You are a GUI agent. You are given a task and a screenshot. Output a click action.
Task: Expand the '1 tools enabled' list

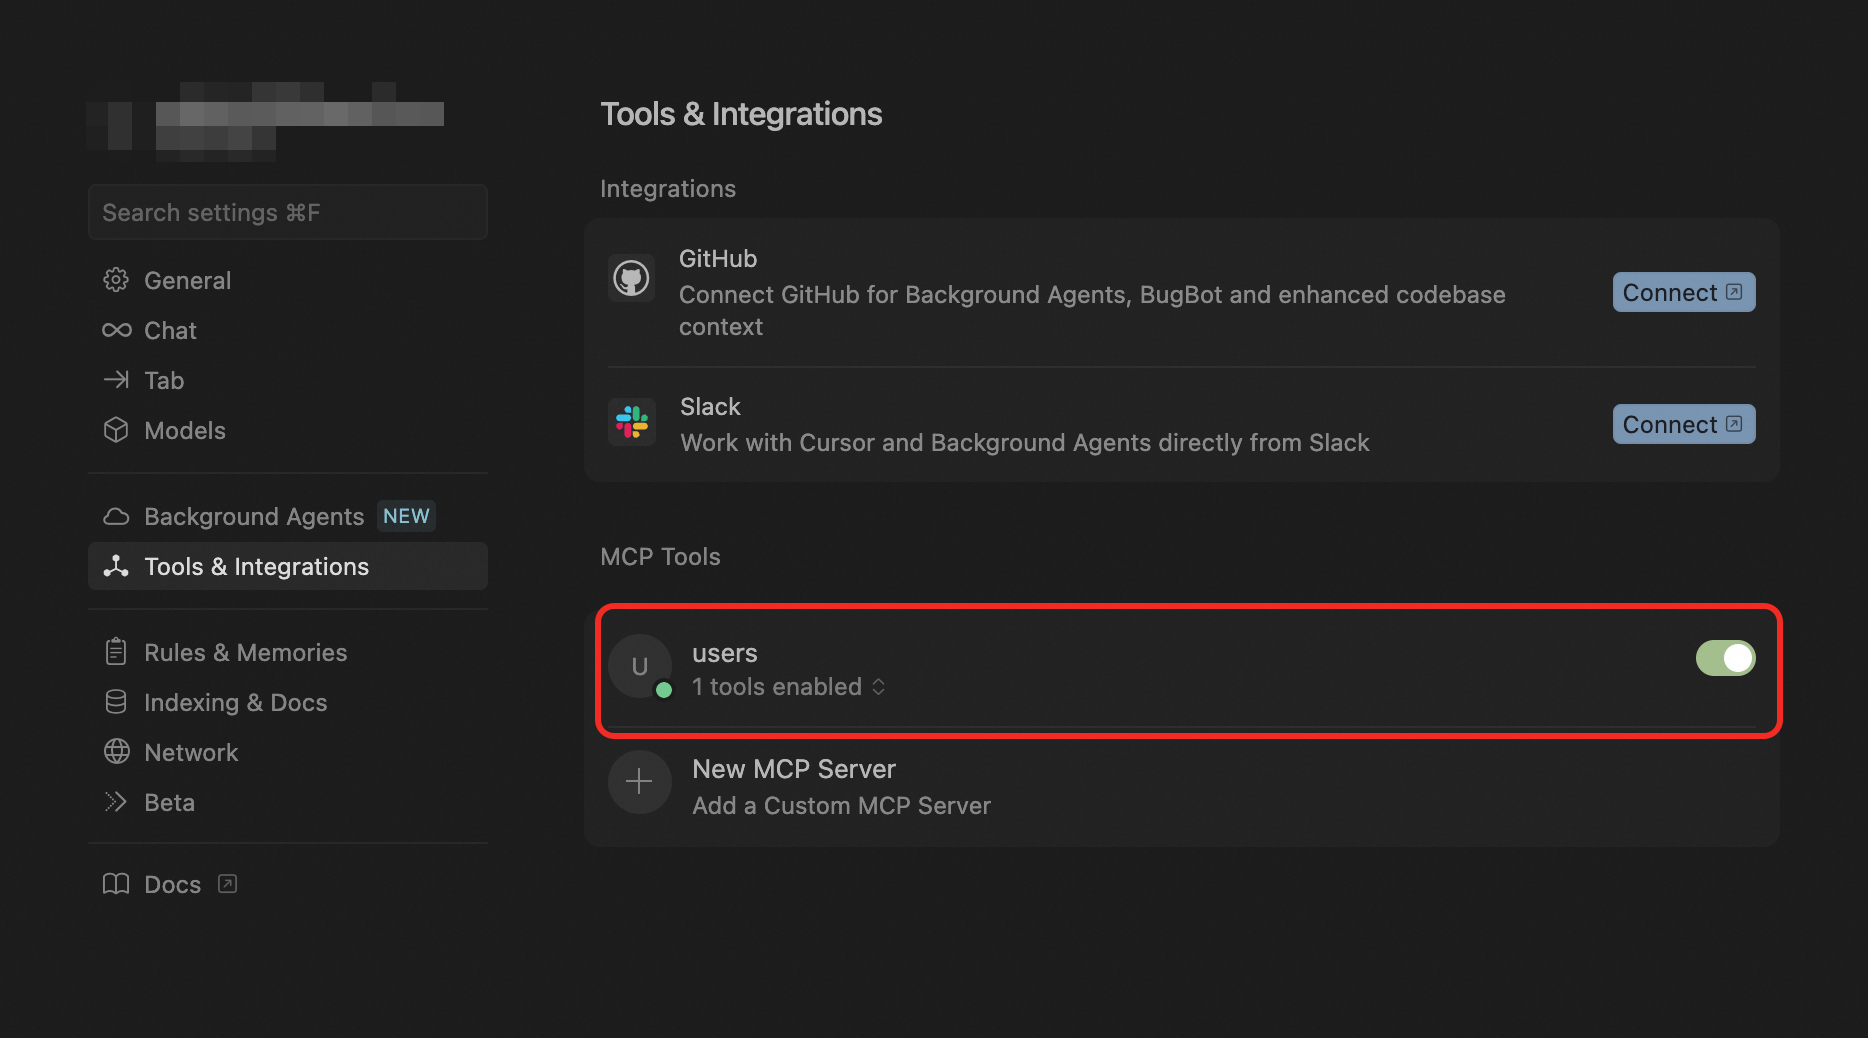coord(788,687)
